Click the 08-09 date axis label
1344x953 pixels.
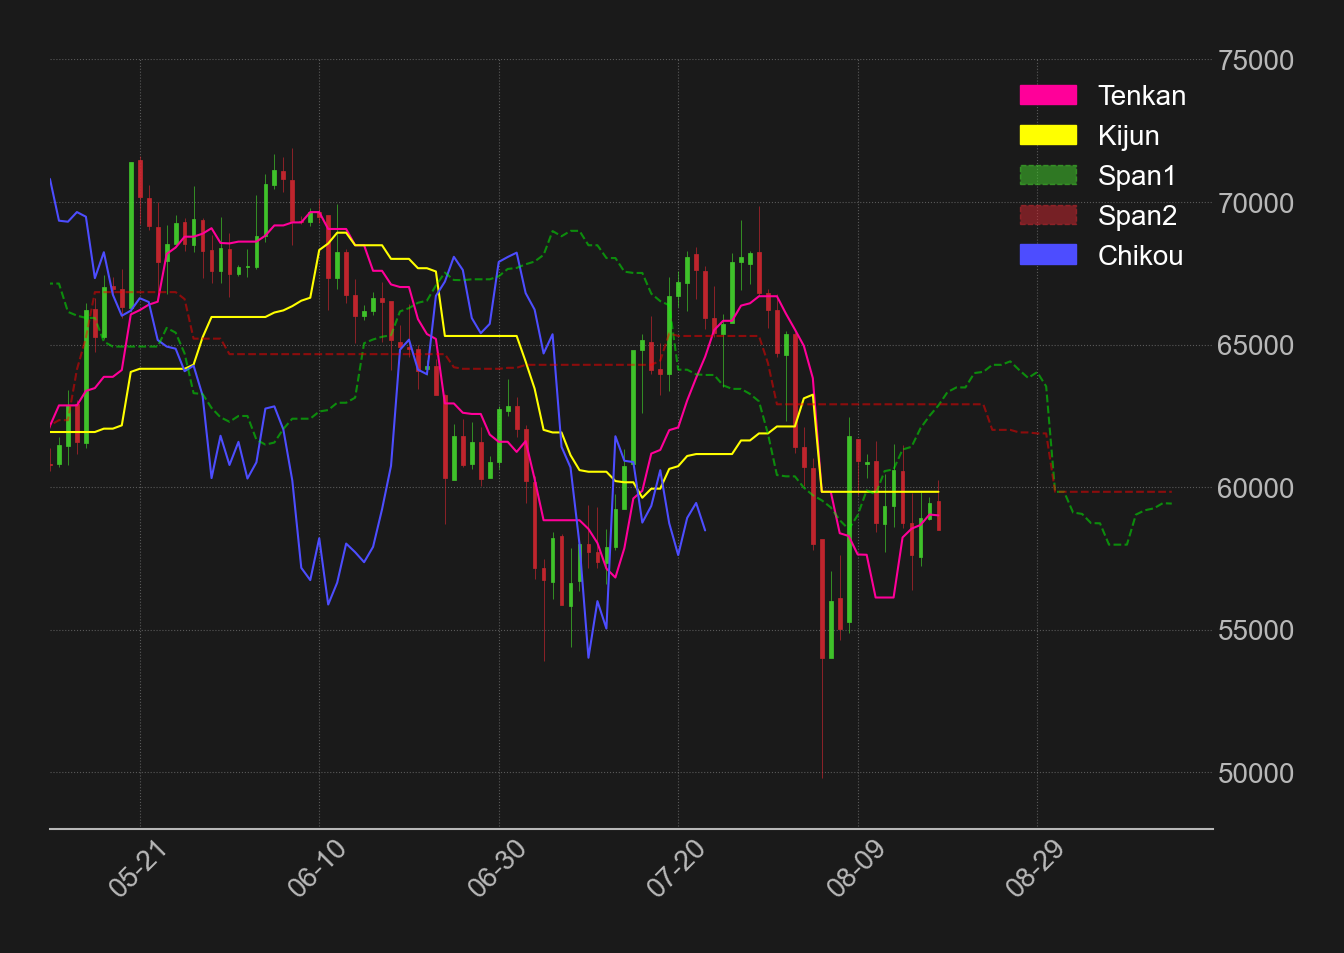tap(855, 868)
